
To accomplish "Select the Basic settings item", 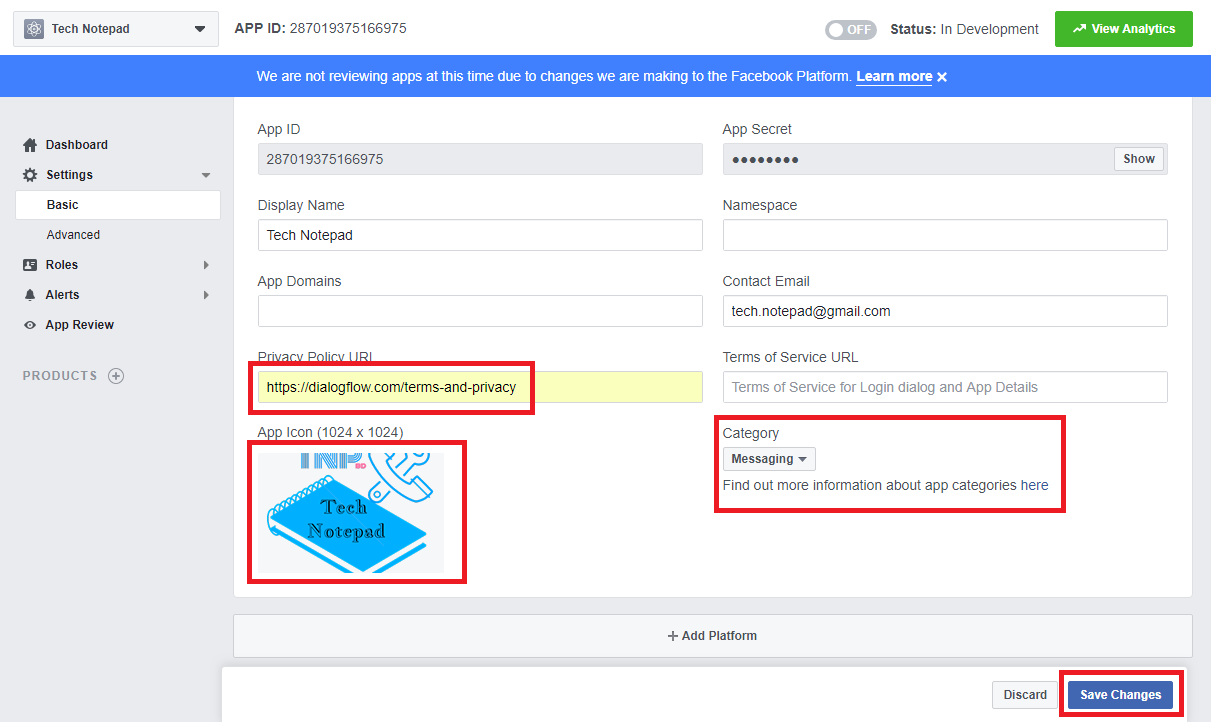I will 118,205.
